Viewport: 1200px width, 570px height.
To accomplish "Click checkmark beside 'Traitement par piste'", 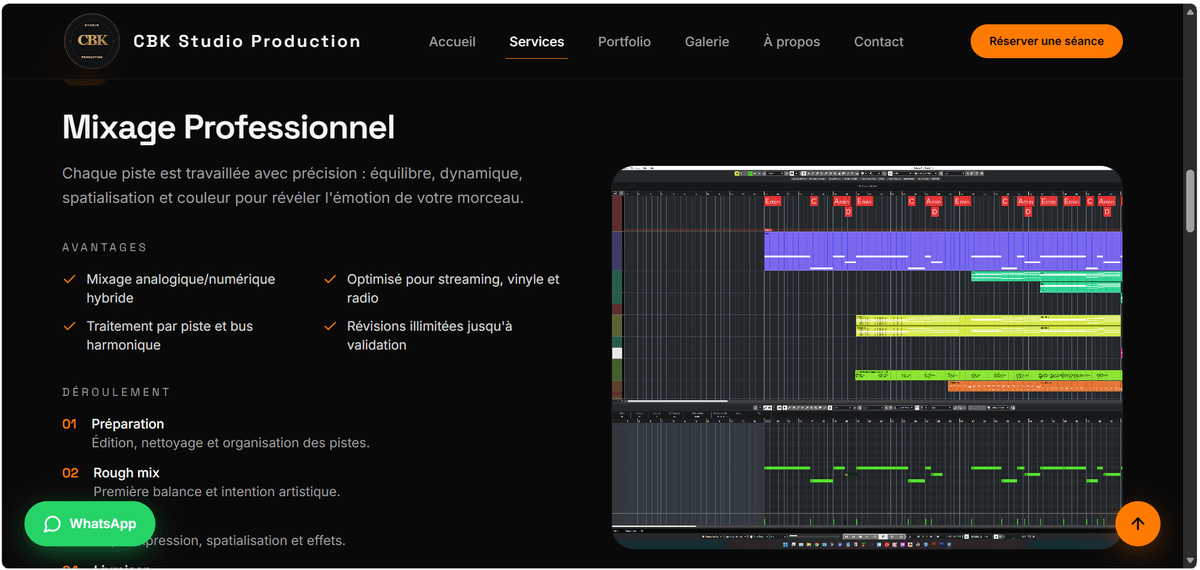I will pos(69,326).
